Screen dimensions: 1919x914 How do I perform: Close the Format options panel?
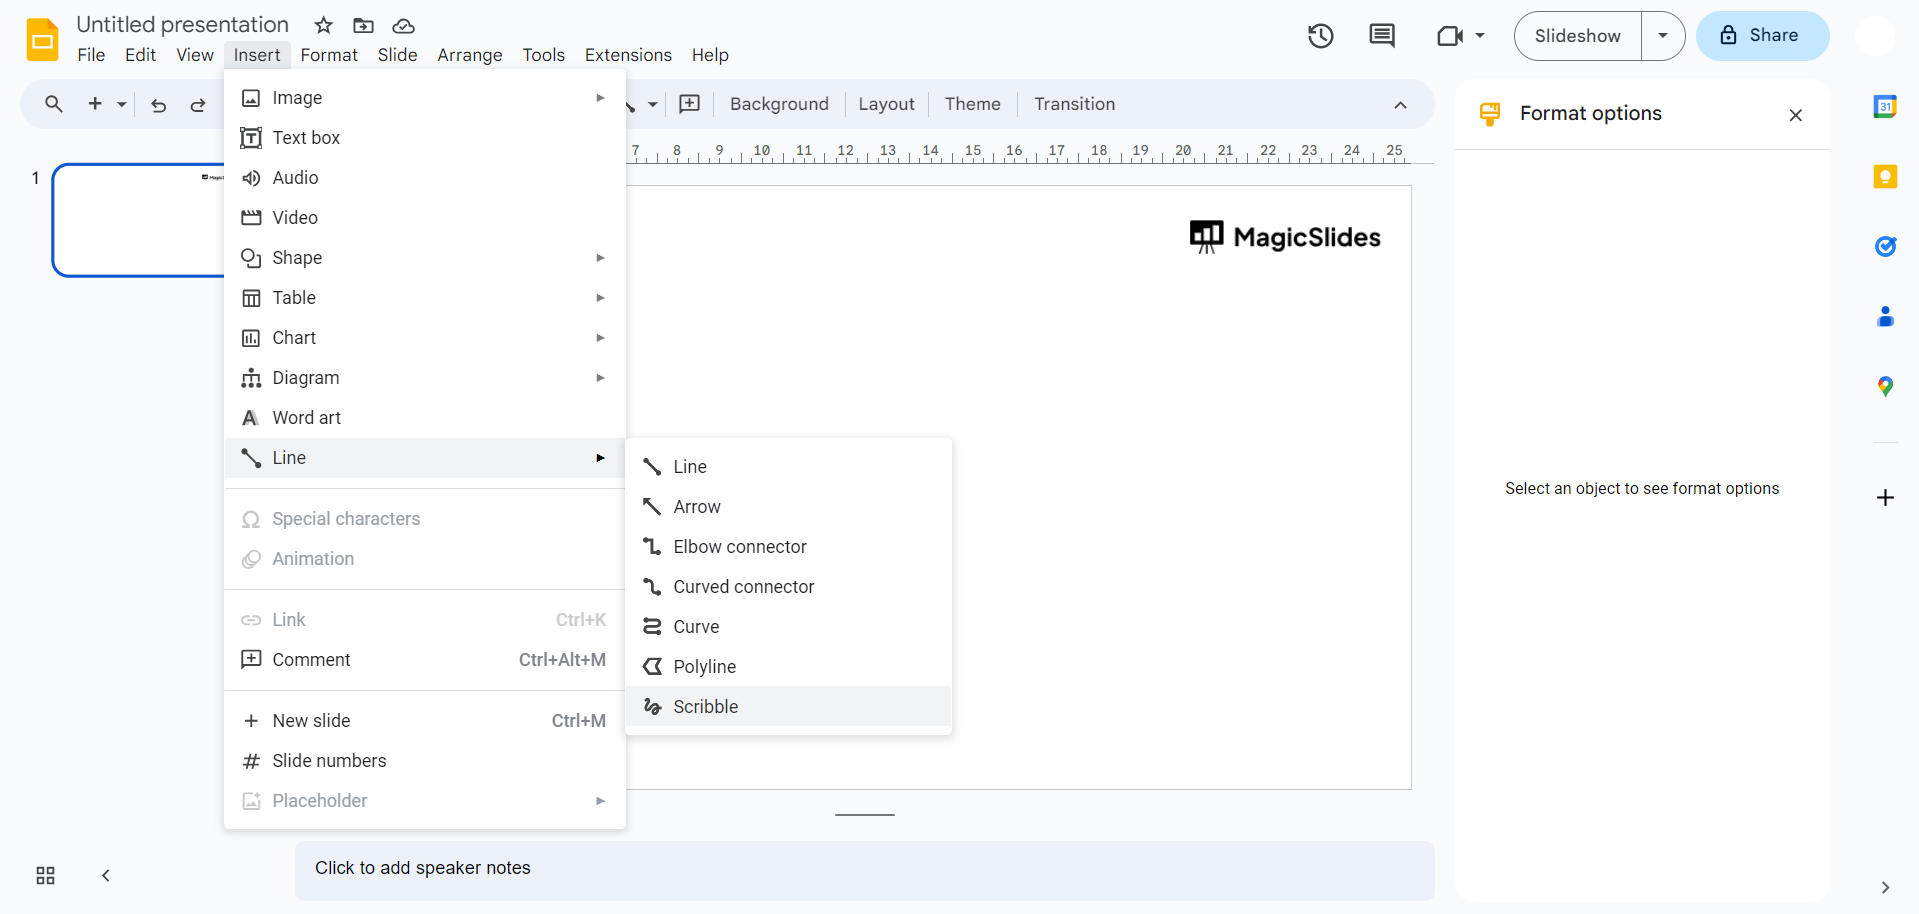point(1795,115)
